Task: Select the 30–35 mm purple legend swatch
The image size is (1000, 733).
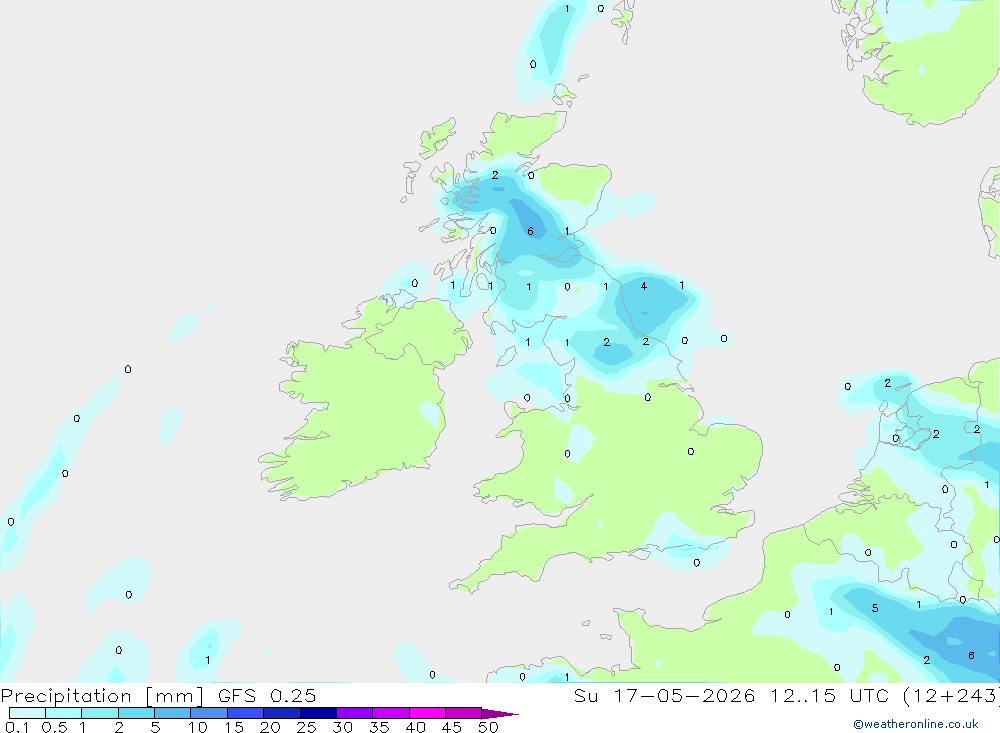Action: coord(355,713)
